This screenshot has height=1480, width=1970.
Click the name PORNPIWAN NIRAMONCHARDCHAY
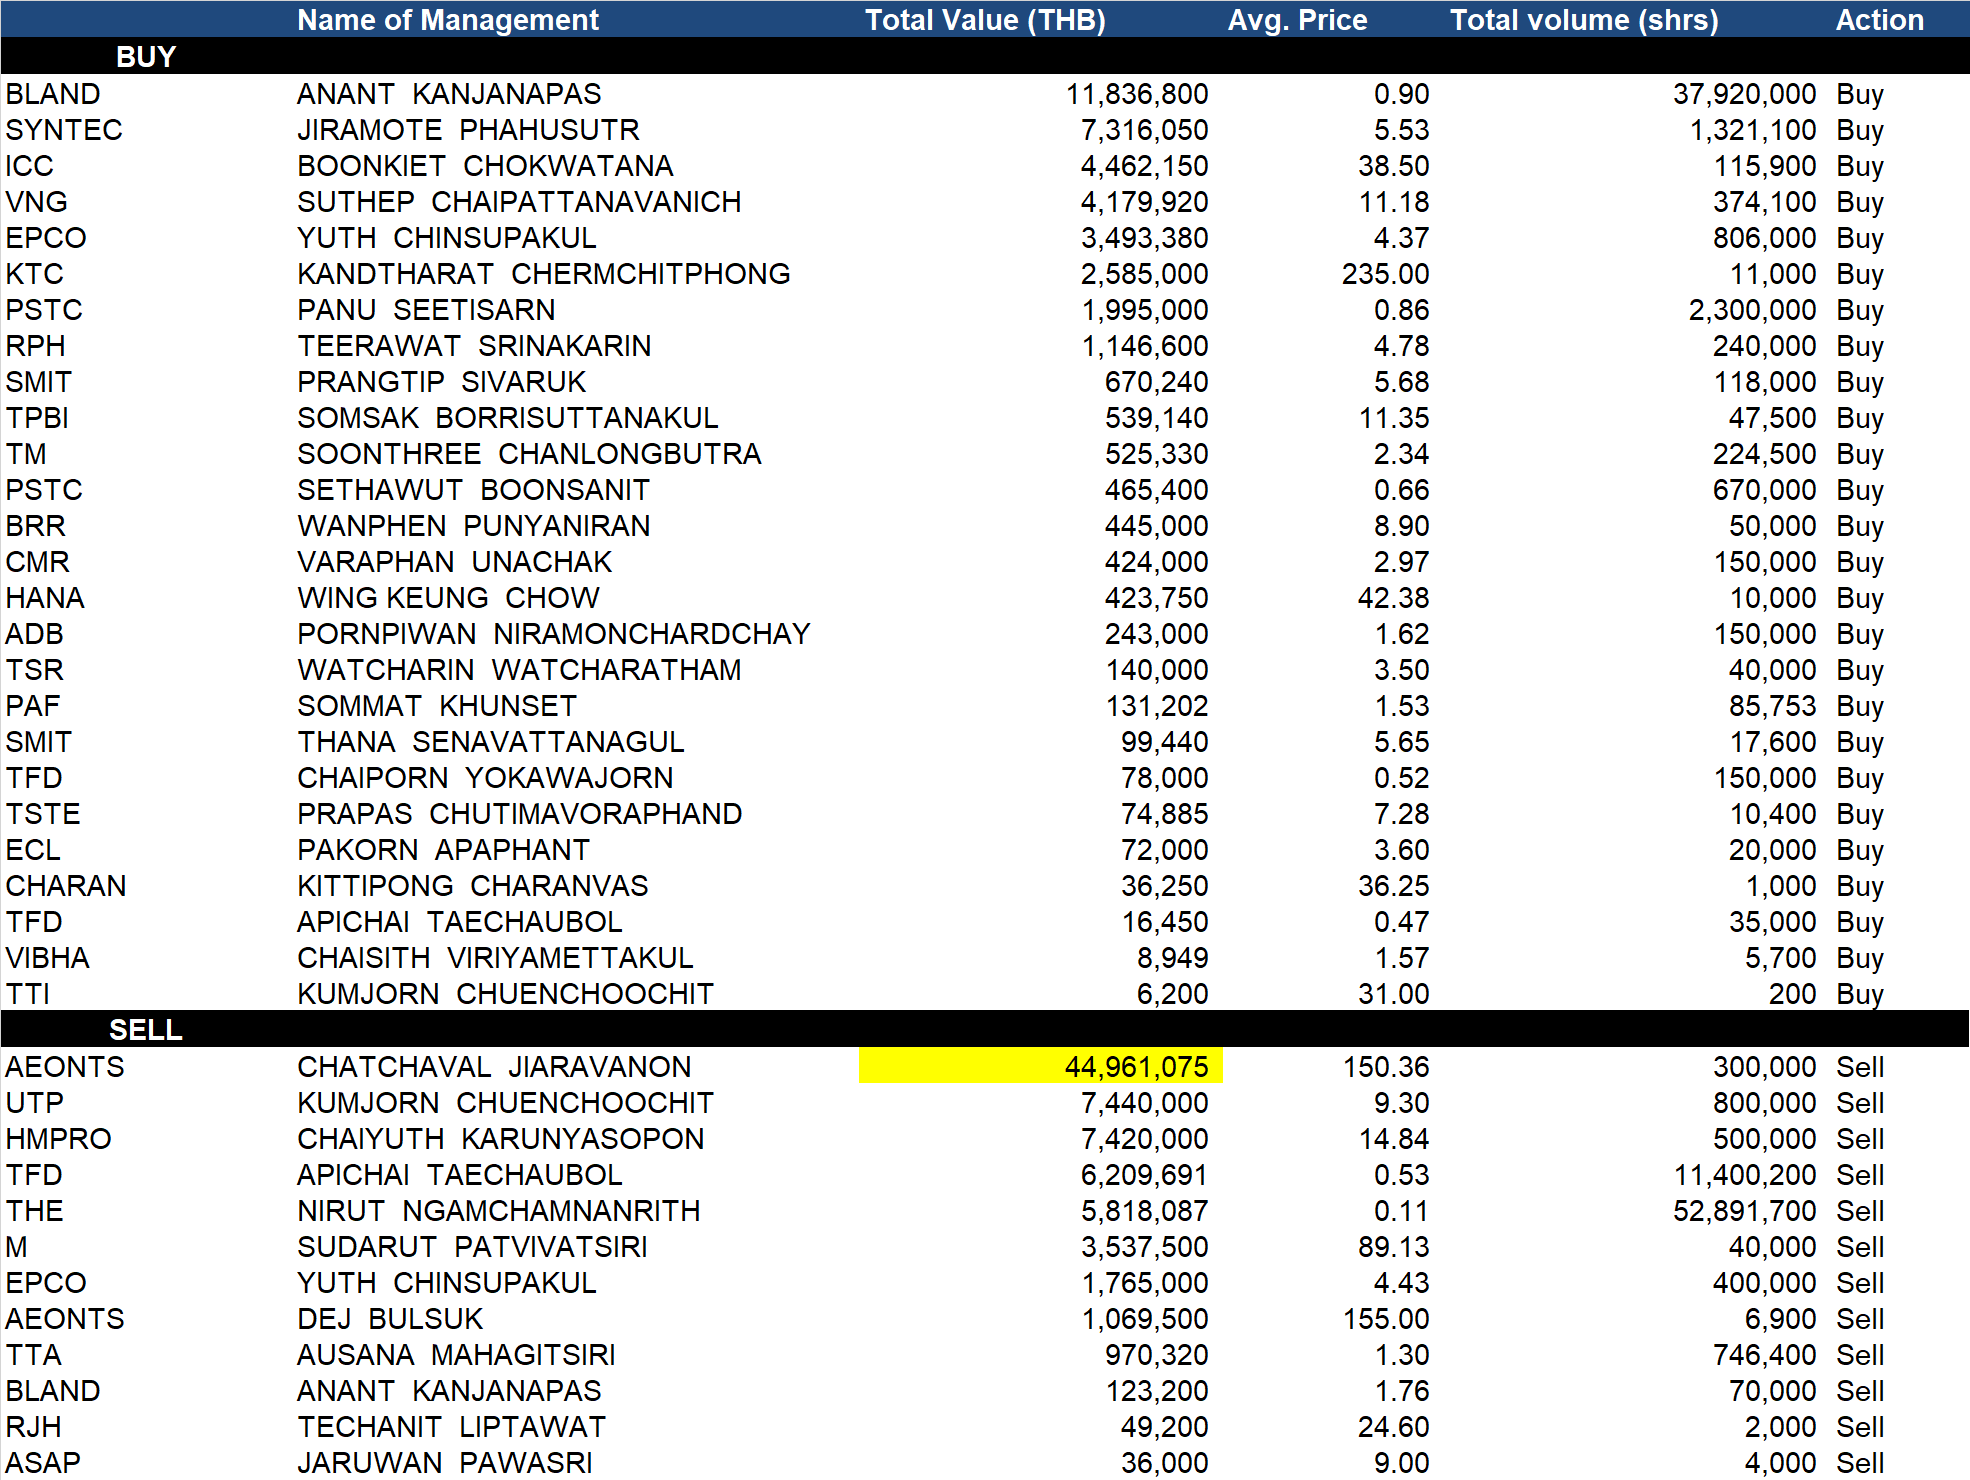coord(554,634)
